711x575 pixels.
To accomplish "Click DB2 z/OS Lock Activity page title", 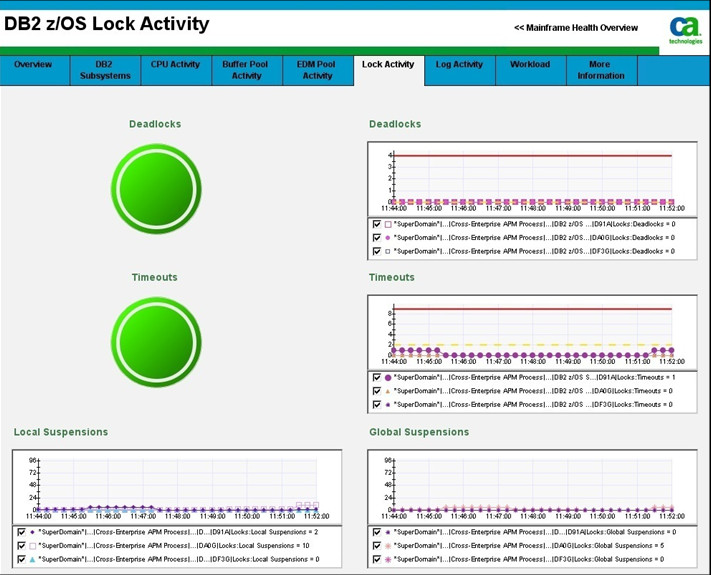I will coord(107,24).
